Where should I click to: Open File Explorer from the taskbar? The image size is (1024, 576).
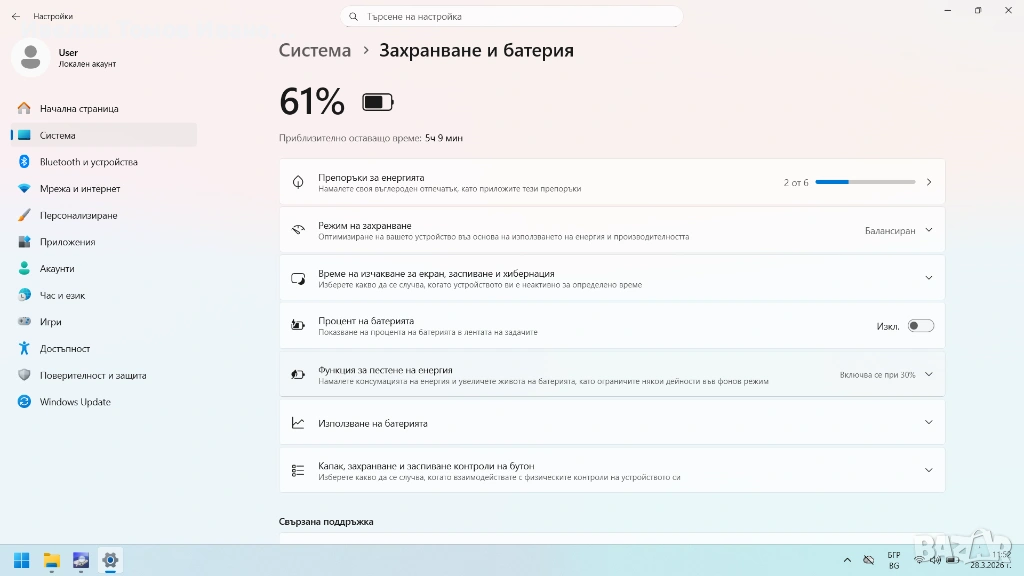pos(51,560)
